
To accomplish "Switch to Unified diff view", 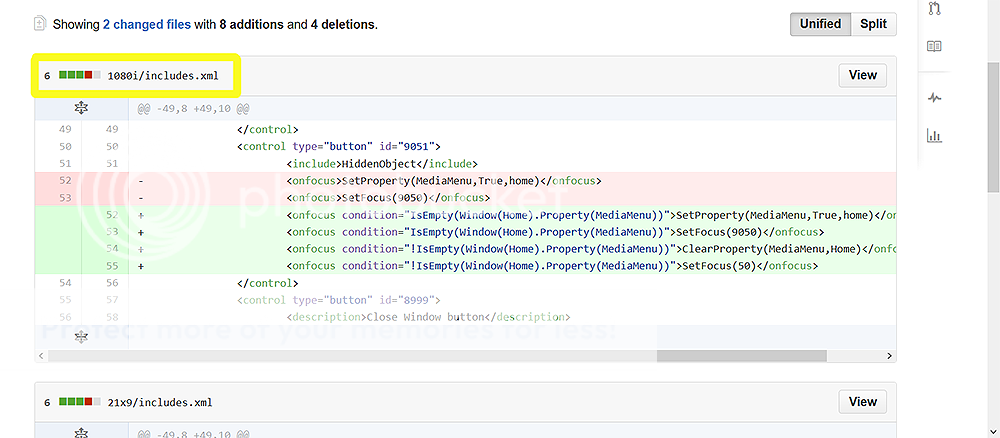I will click(x=820, y=24).
